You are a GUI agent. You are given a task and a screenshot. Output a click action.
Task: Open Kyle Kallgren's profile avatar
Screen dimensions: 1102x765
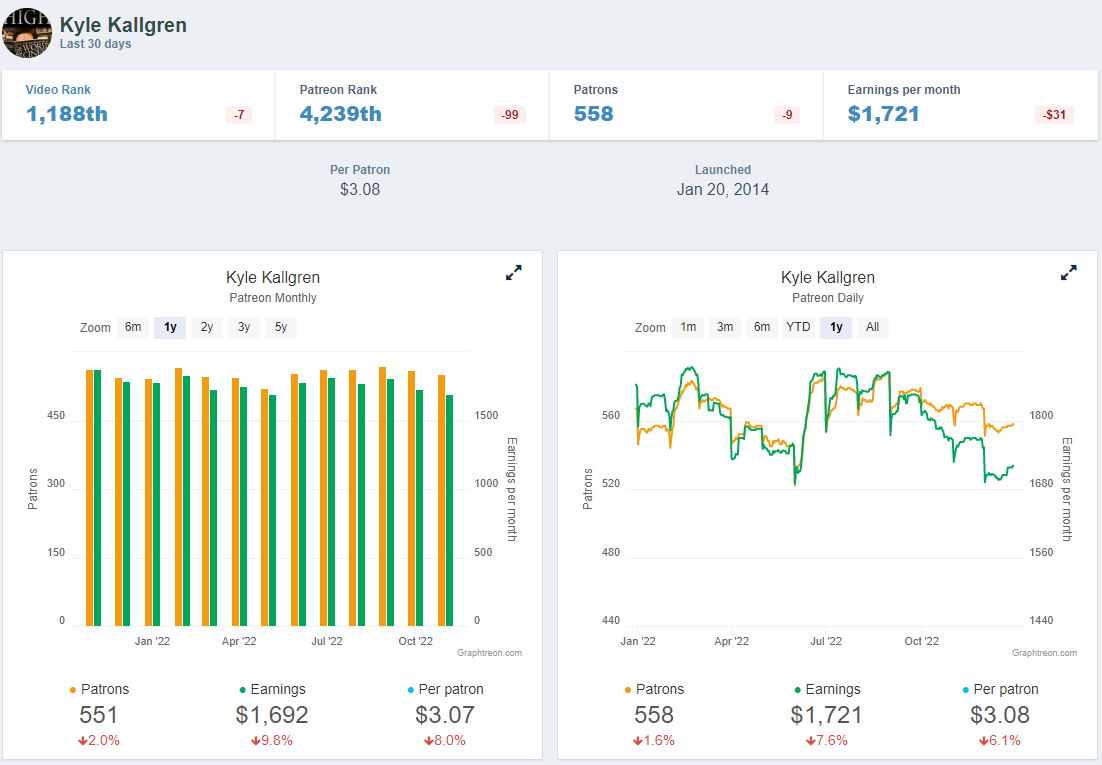27,33
